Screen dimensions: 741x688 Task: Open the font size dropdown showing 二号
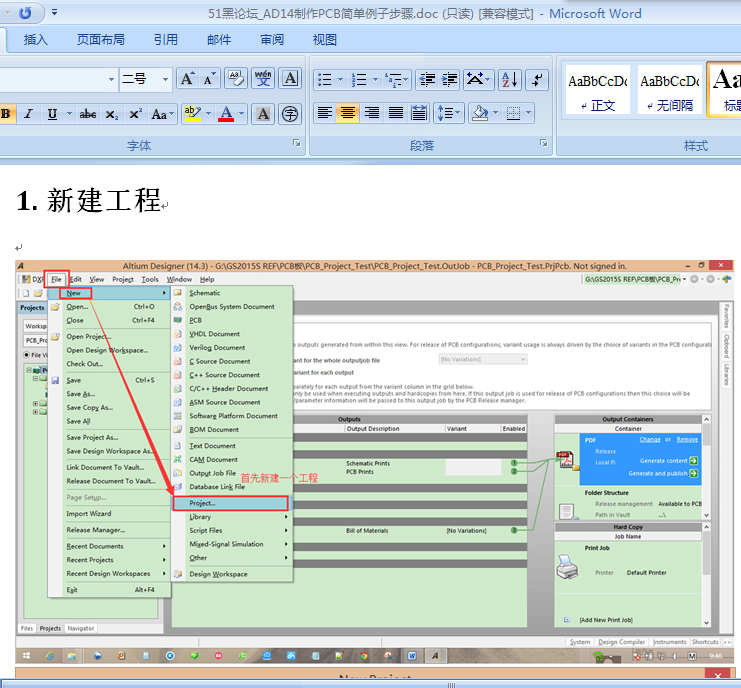click(x=165, y=79)
